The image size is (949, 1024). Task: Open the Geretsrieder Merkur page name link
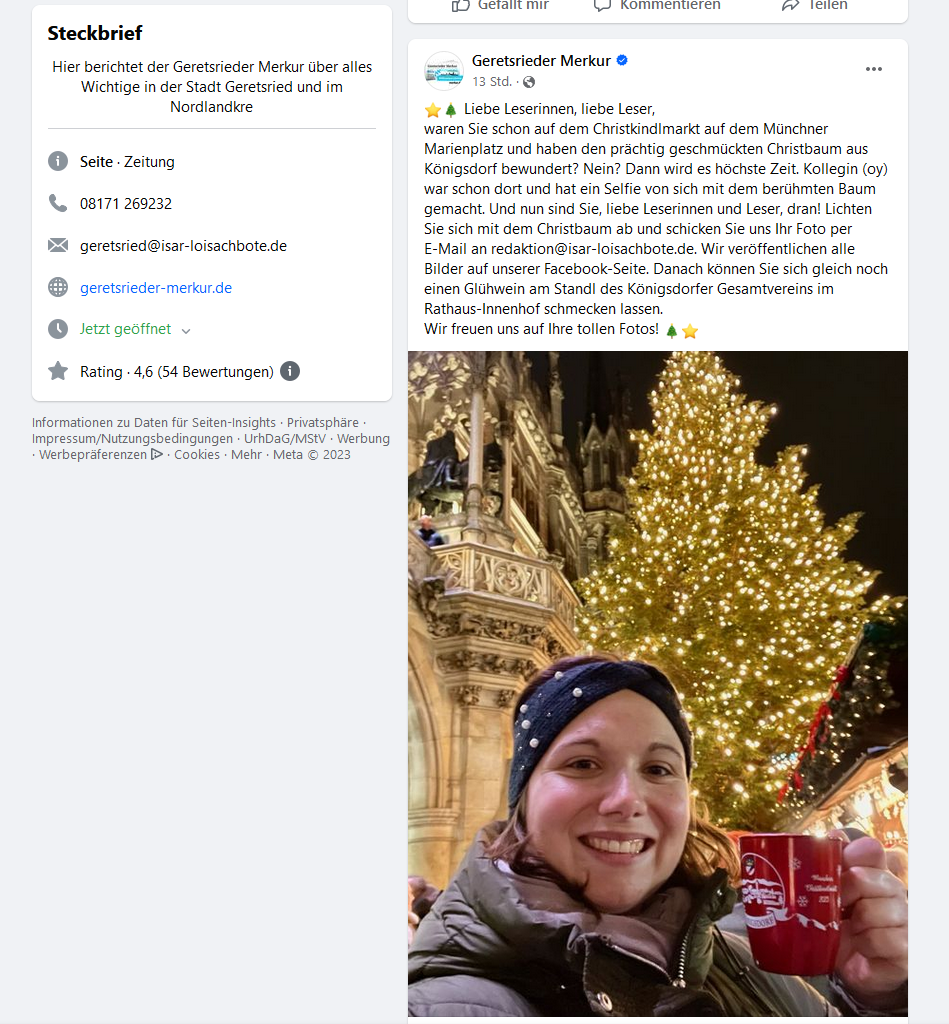point(541,61)
